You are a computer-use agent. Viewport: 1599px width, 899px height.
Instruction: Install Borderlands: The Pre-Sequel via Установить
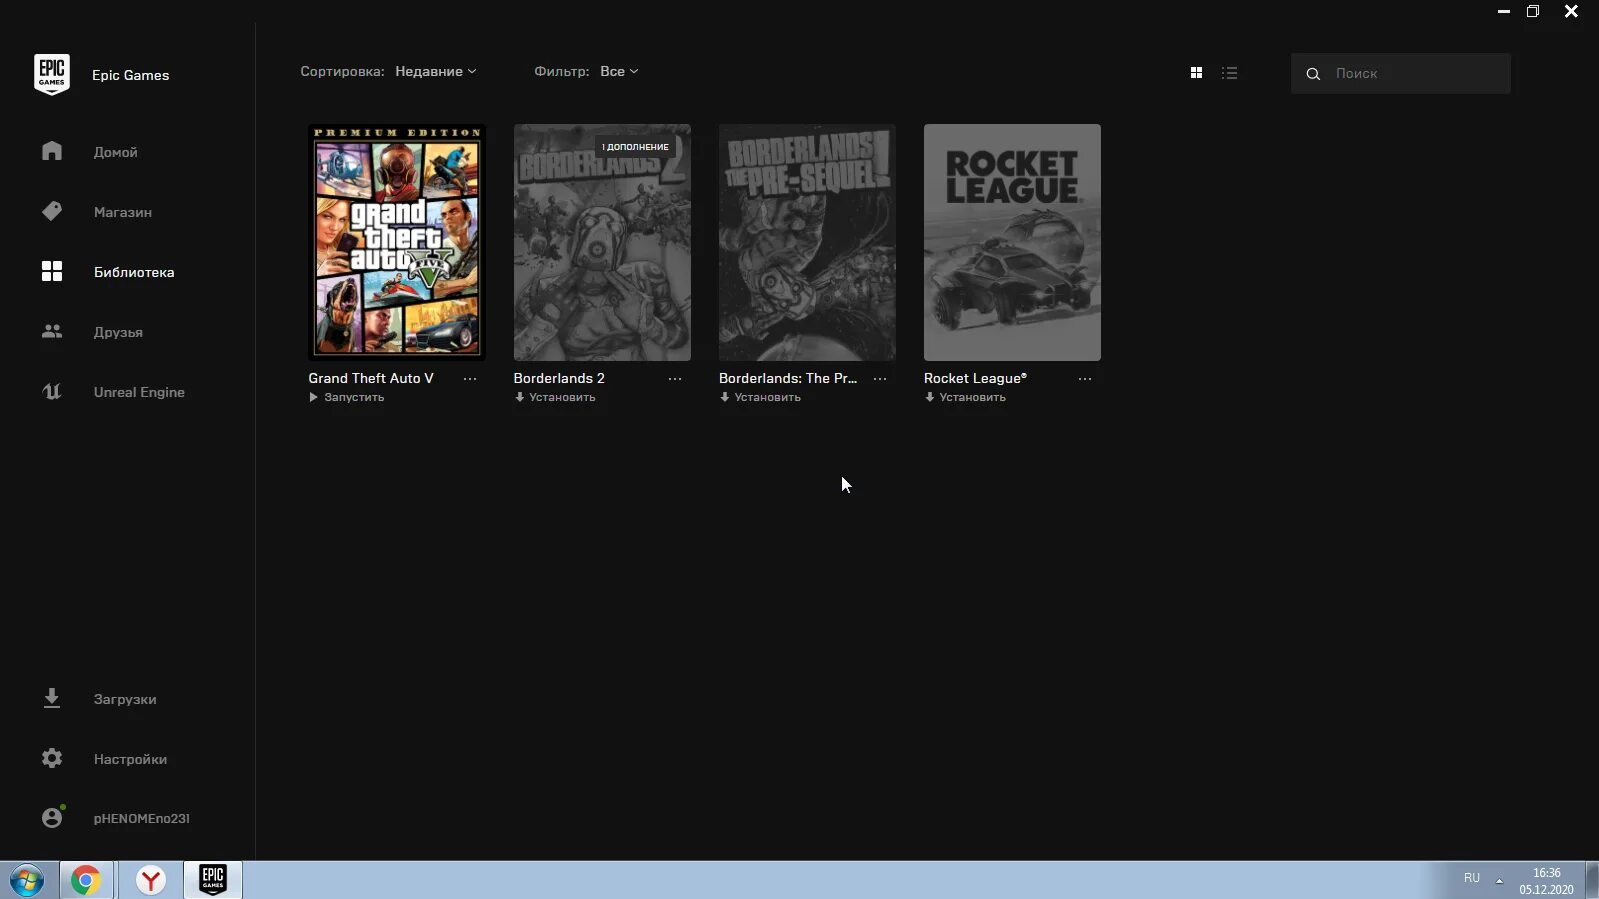(760, 397)
